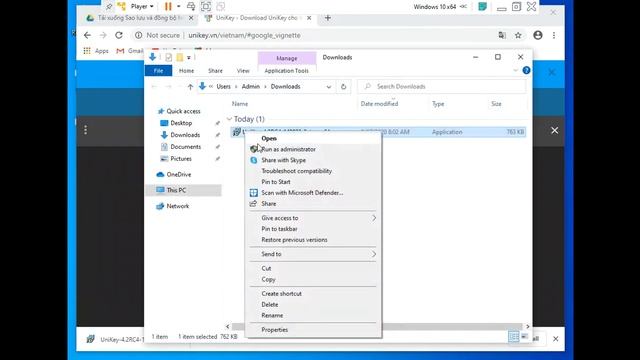Click the Admin breadcrumb in the address bar
This screenshot has height=360, width=640.
pos(251,87)
